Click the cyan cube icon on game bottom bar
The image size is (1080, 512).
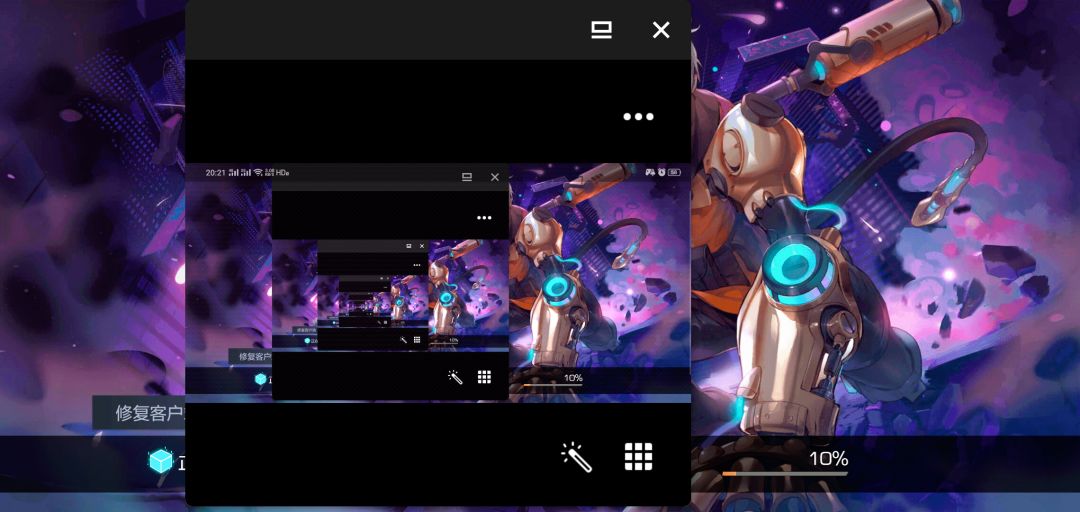pos(160,461)
